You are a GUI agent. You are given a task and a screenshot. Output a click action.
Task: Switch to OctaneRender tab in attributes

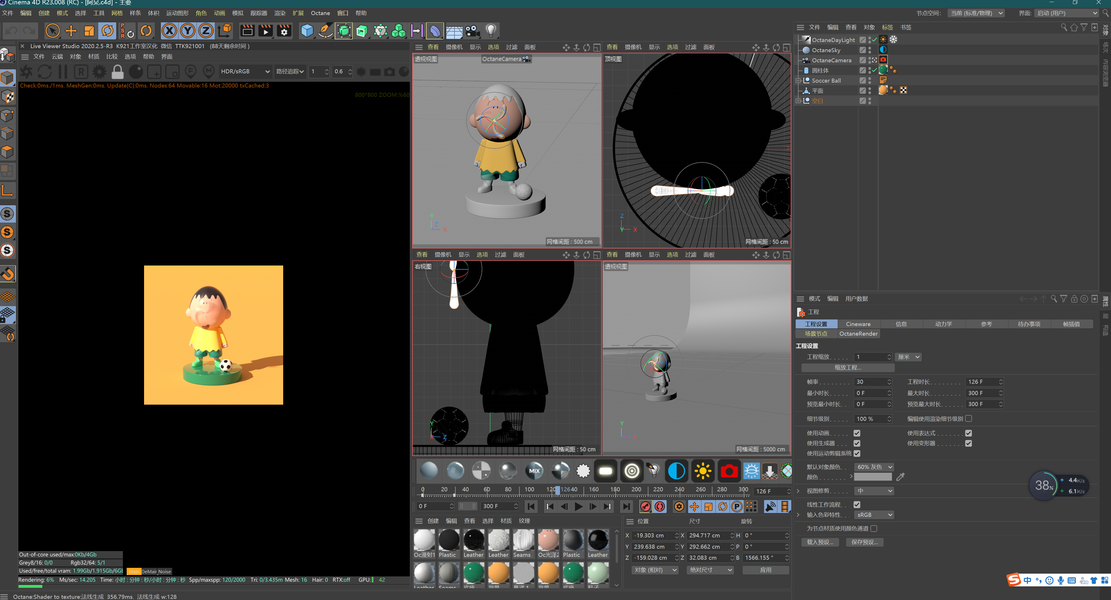click(x=858, y=334)
